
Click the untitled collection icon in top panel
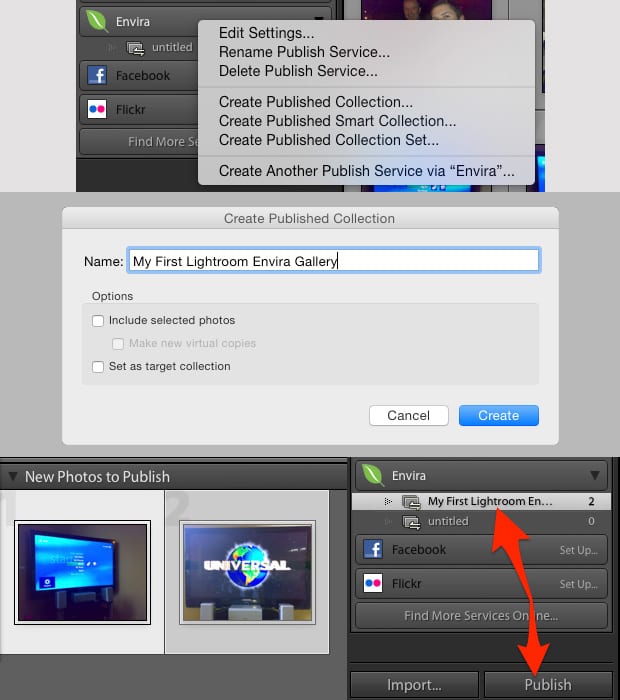[x=135, y=48]
